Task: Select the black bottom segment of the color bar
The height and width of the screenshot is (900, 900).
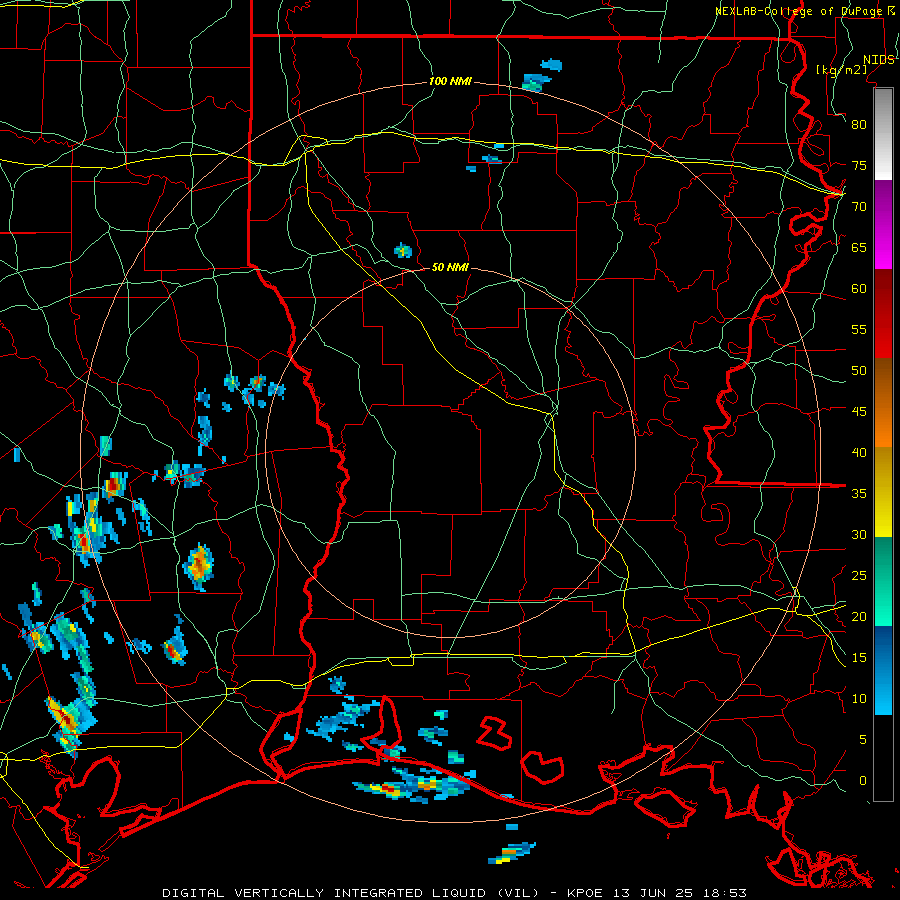Action: pyautogui.click(x=883, y=758)
